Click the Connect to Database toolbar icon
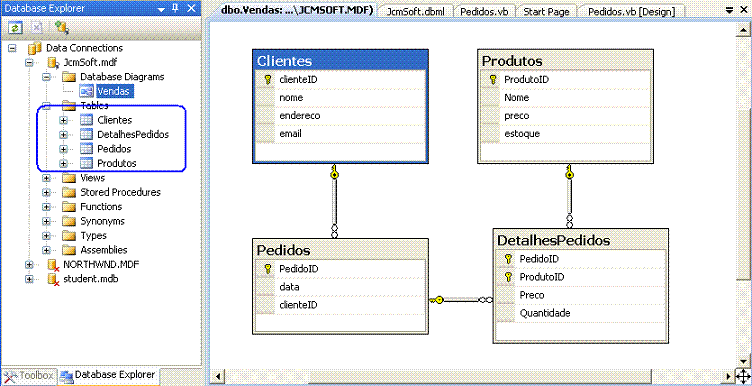The width and height of the screenshot is (752, 386). [x=61, y=28]
